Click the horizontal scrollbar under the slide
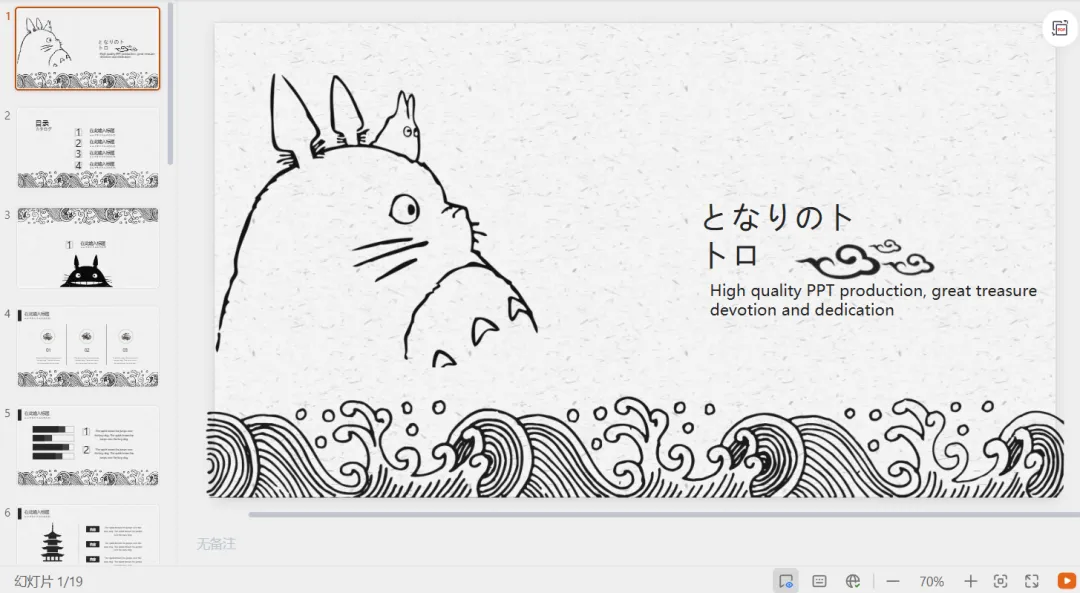The image size is (1080, 593). (664, 514)
